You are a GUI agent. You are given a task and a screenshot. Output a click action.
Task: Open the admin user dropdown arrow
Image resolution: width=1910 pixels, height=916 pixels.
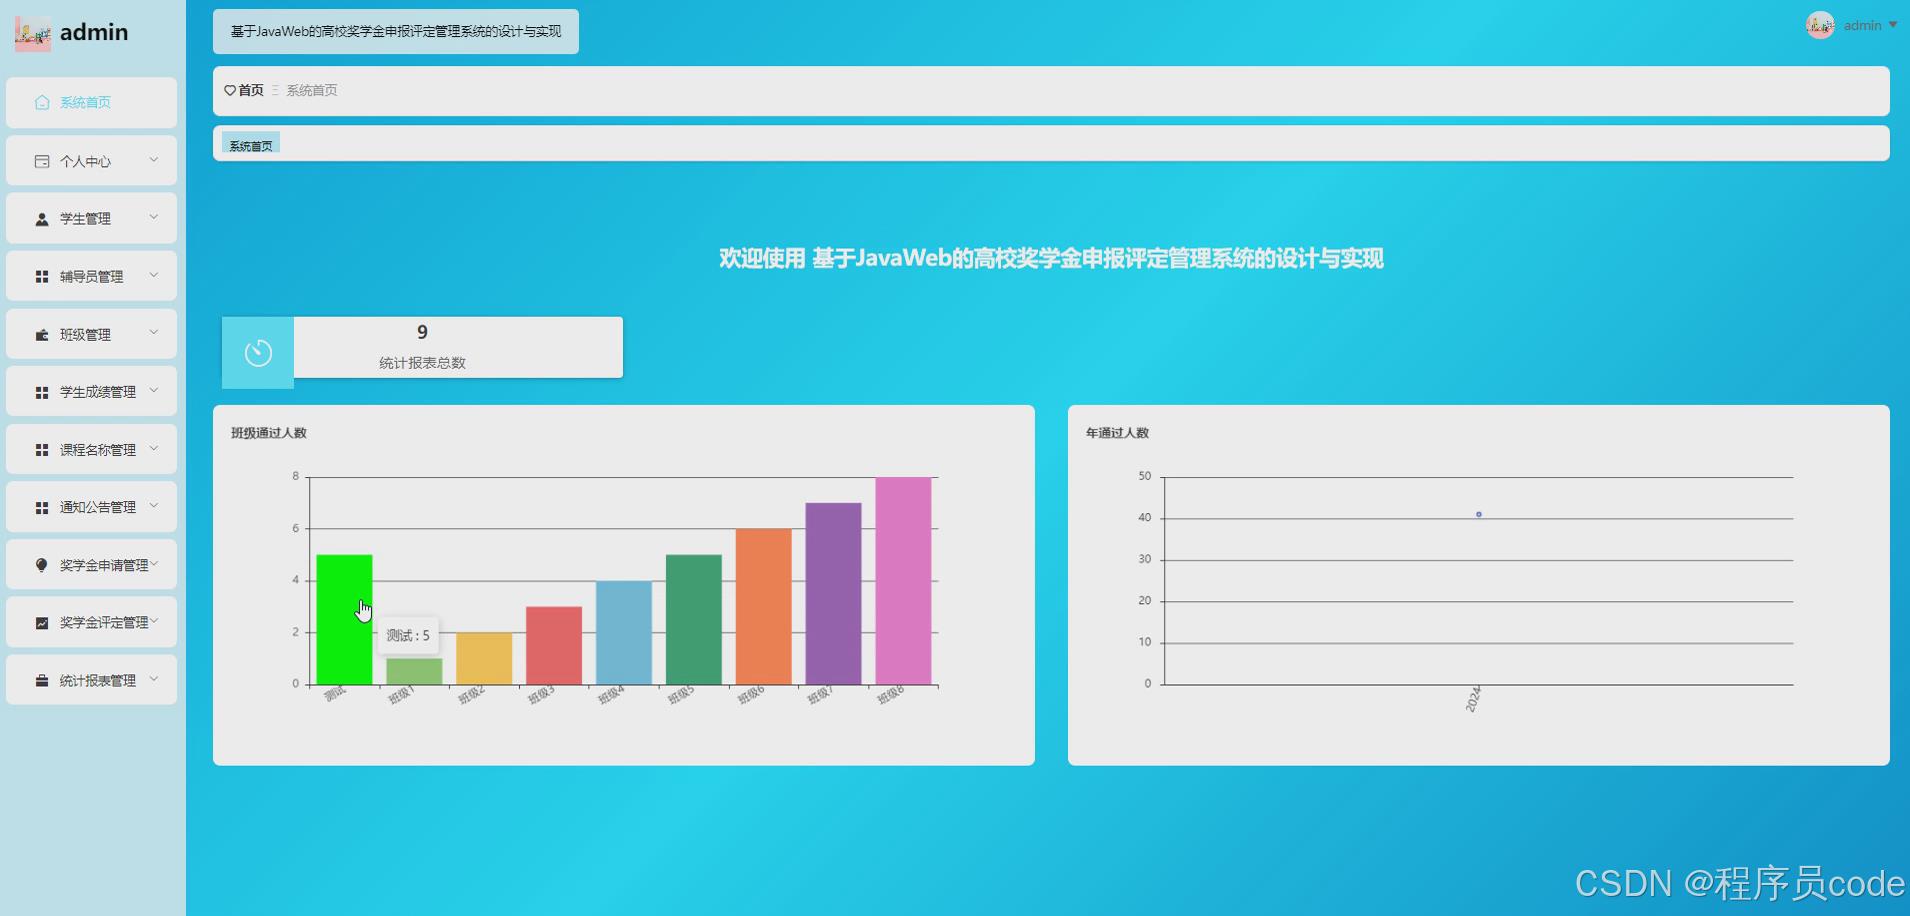pyautogui.click(x=1893, y=25)
